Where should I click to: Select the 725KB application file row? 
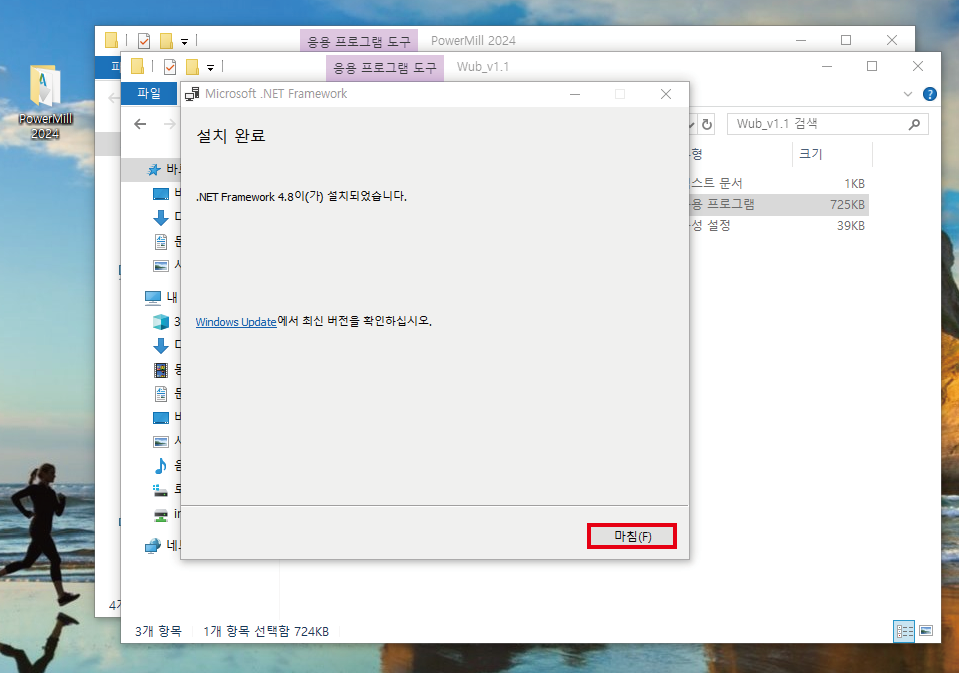point(779,204)
